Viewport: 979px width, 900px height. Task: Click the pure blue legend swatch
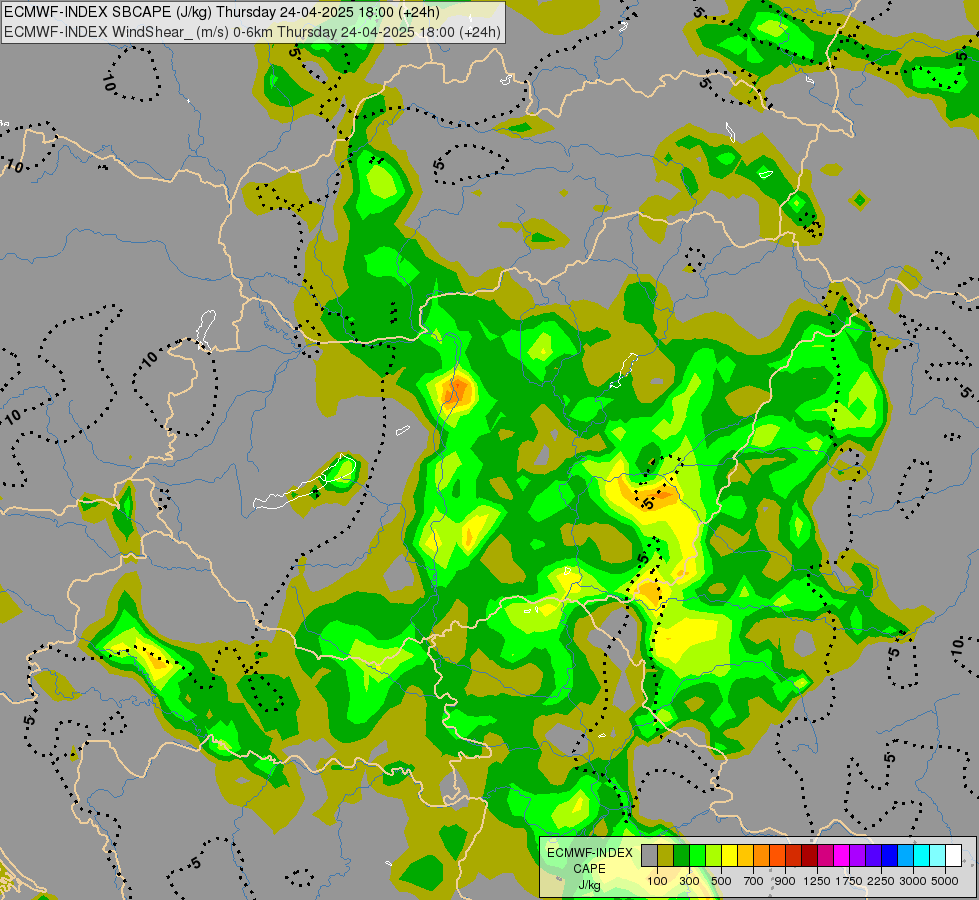point(890,855)
